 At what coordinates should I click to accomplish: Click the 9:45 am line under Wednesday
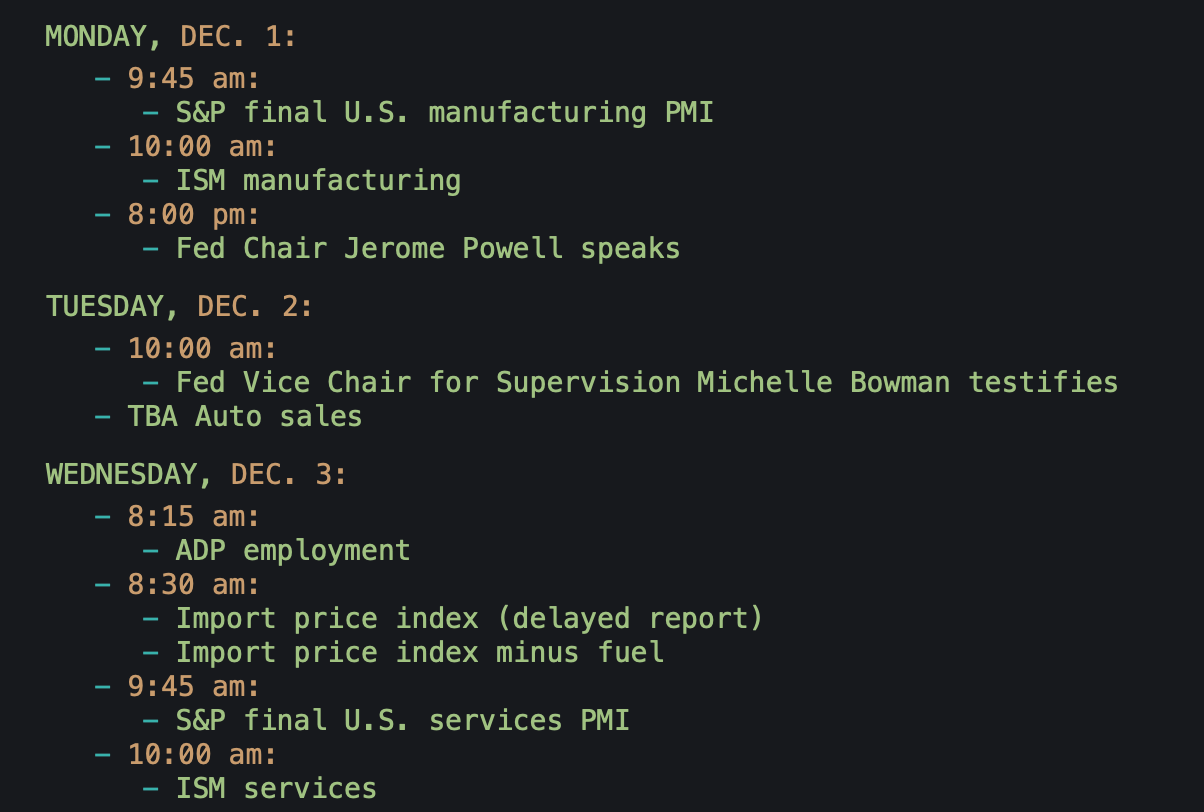click(193, 686)
